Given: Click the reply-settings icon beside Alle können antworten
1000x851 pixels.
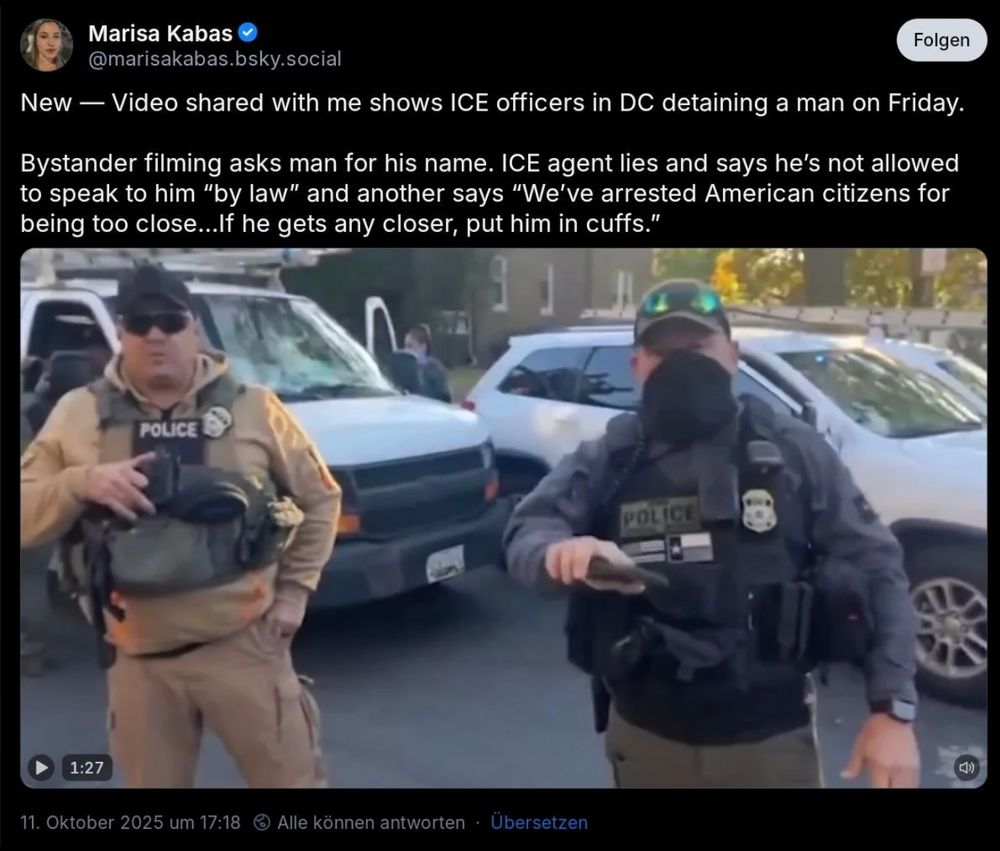Looking at the screenshot, I should (x=261, y=822).
